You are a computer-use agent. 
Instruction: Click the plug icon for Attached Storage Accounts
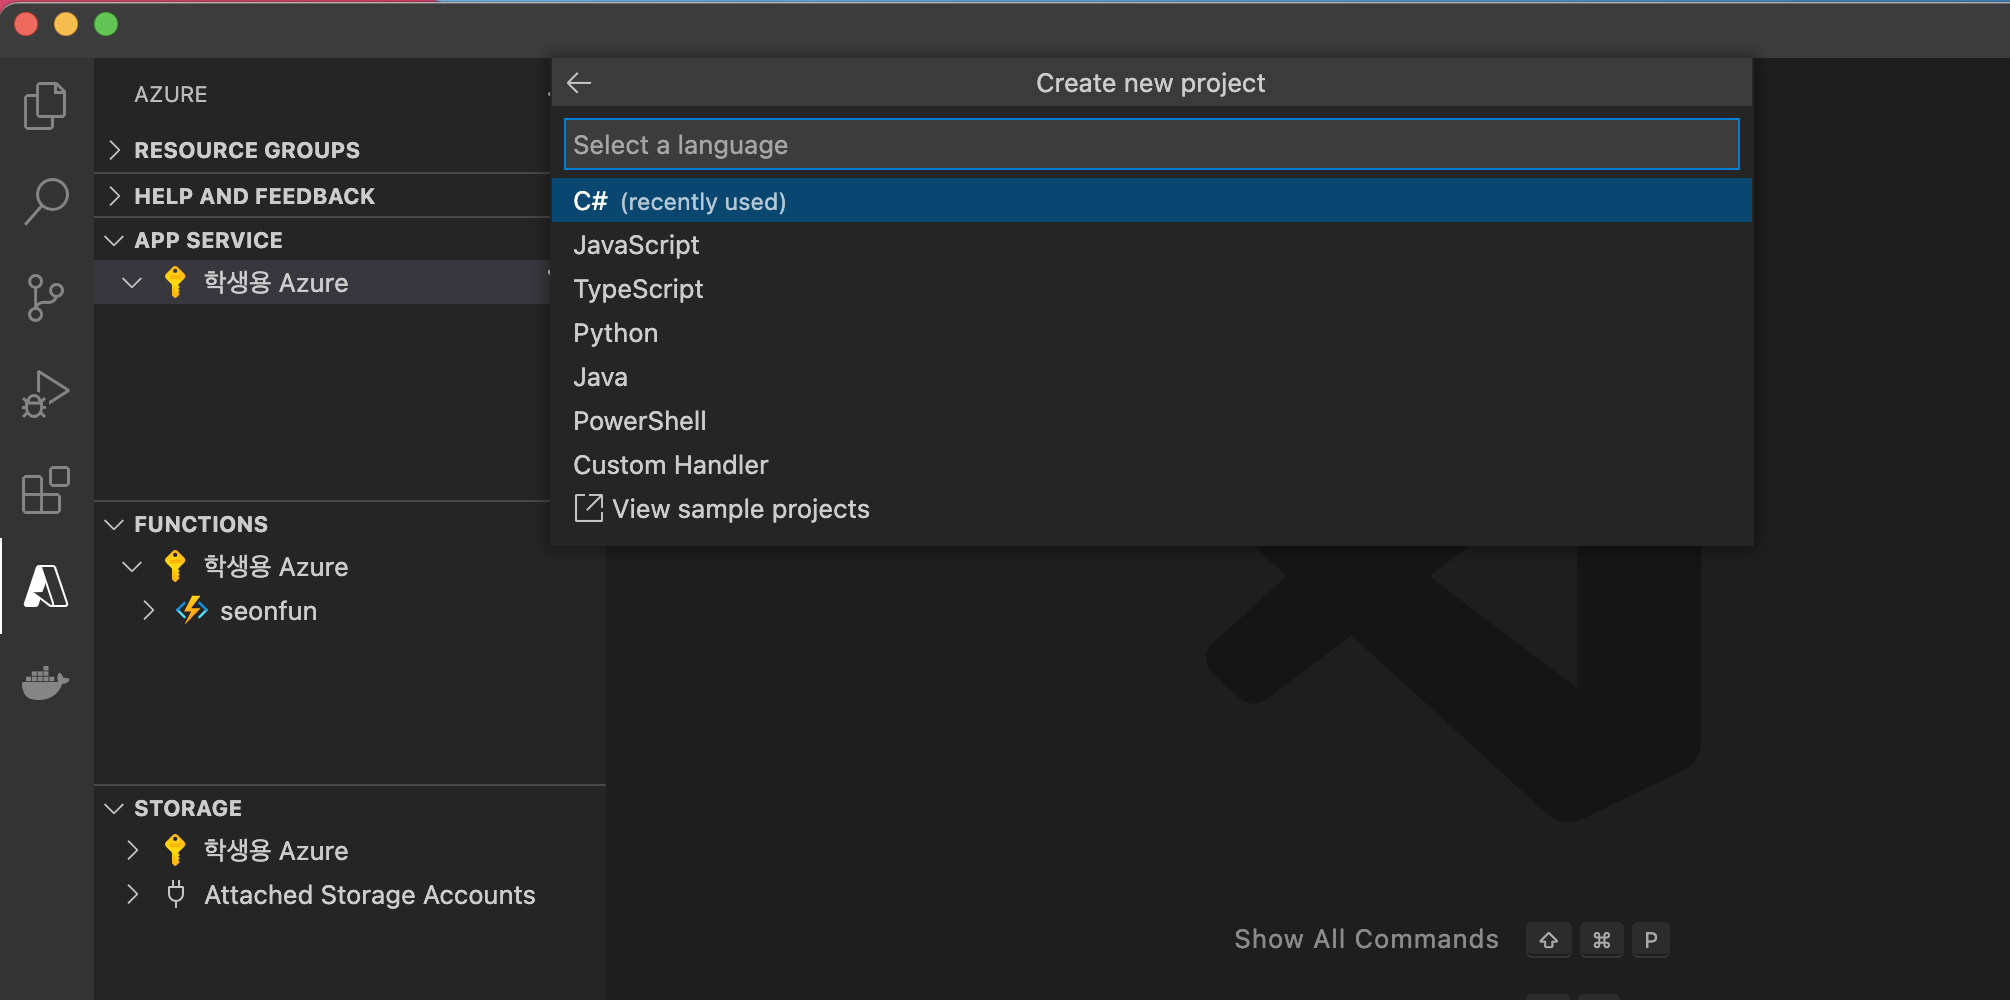(176, 894)
